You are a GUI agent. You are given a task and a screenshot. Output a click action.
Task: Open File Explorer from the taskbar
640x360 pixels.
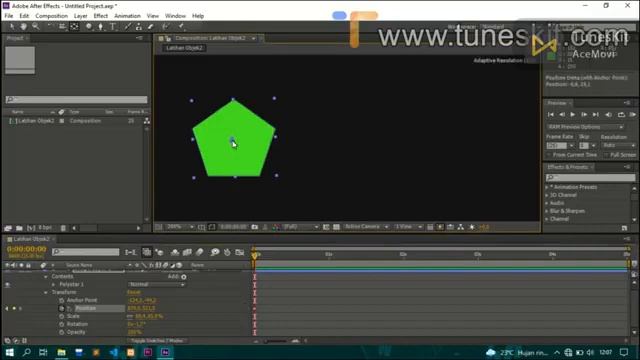click(61, 352)
